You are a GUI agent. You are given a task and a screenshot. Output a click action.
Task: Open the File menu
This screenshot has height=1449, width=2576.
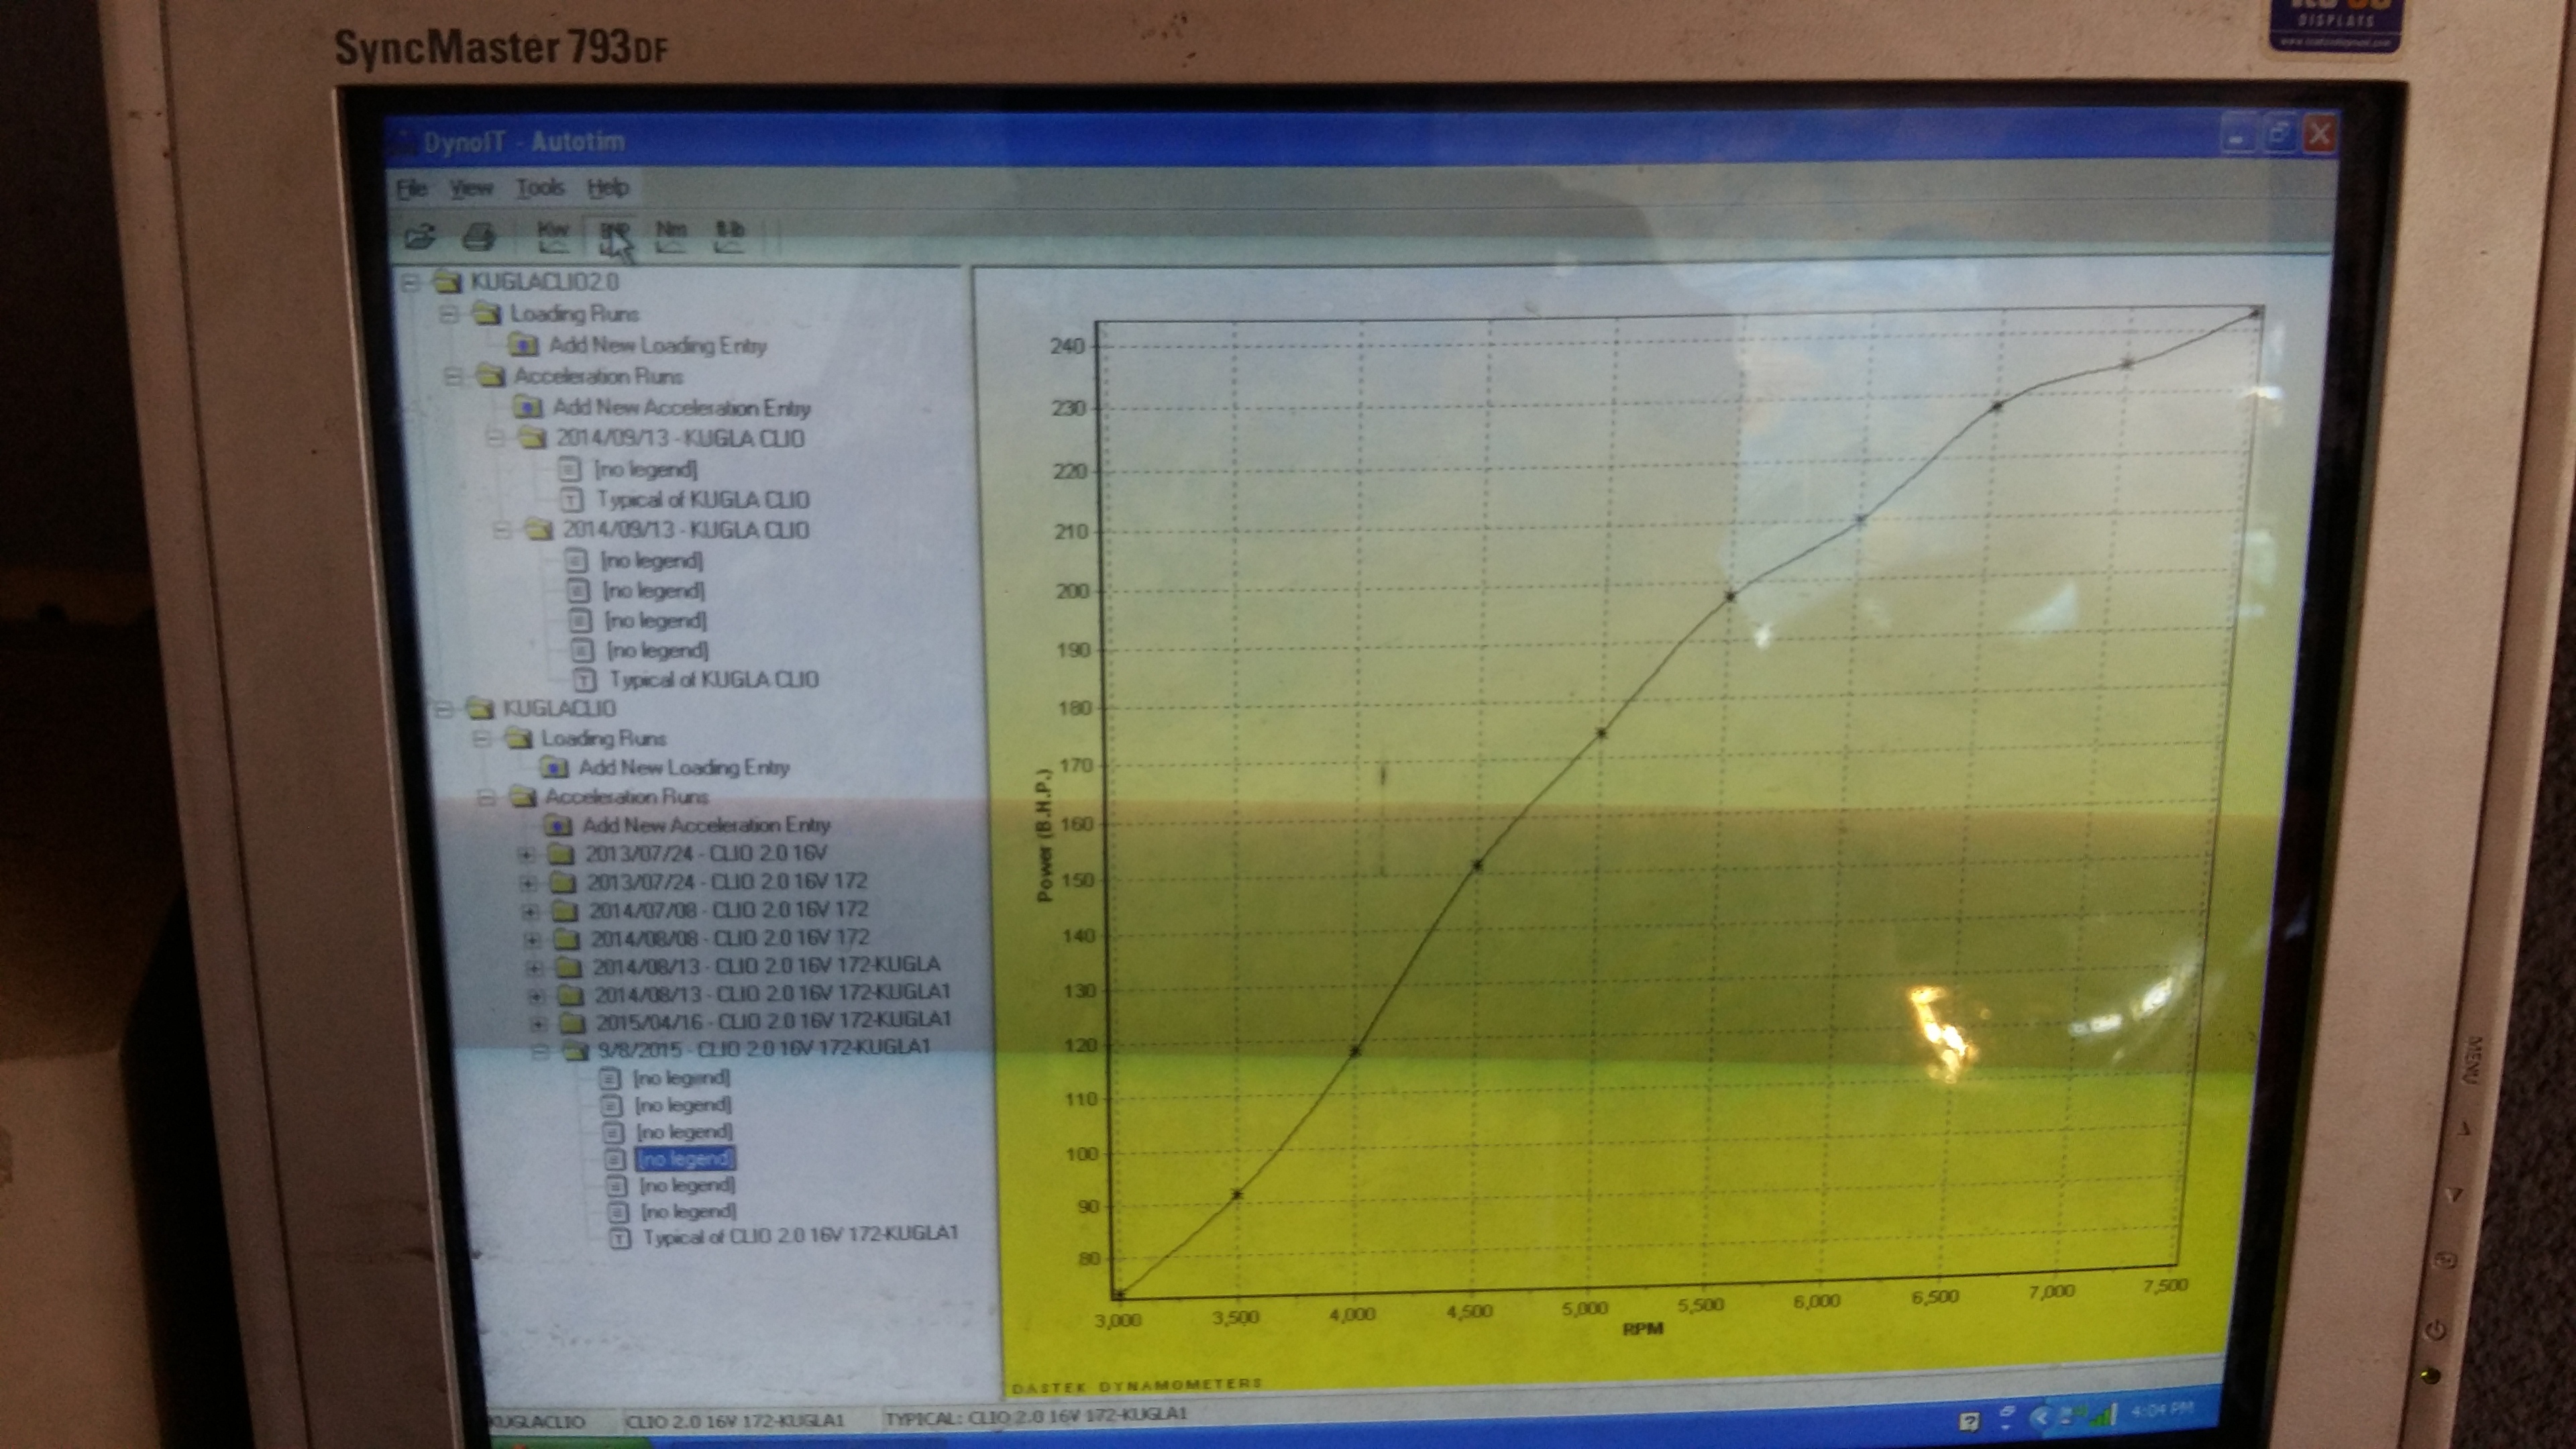[411, 188]
